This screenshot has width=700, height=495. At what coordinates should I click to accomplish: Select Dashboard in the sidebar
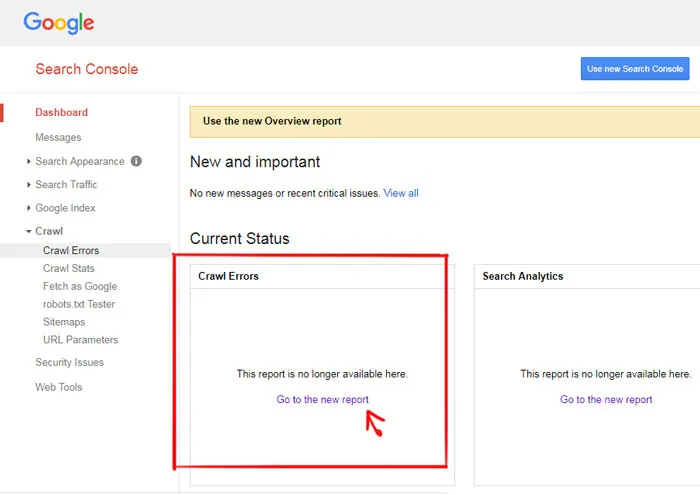click(x=62, y=112)
